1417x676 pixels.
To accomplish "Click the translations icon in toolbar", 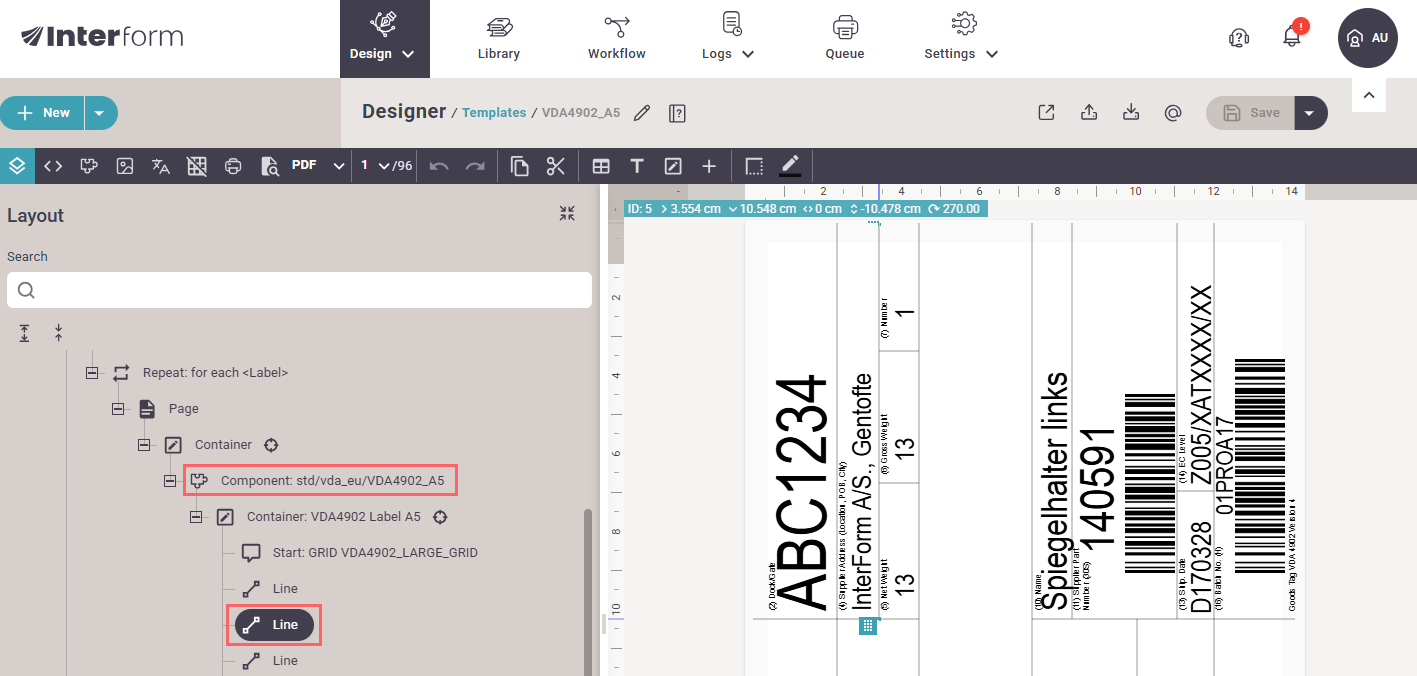I will (x=160, y=166).
